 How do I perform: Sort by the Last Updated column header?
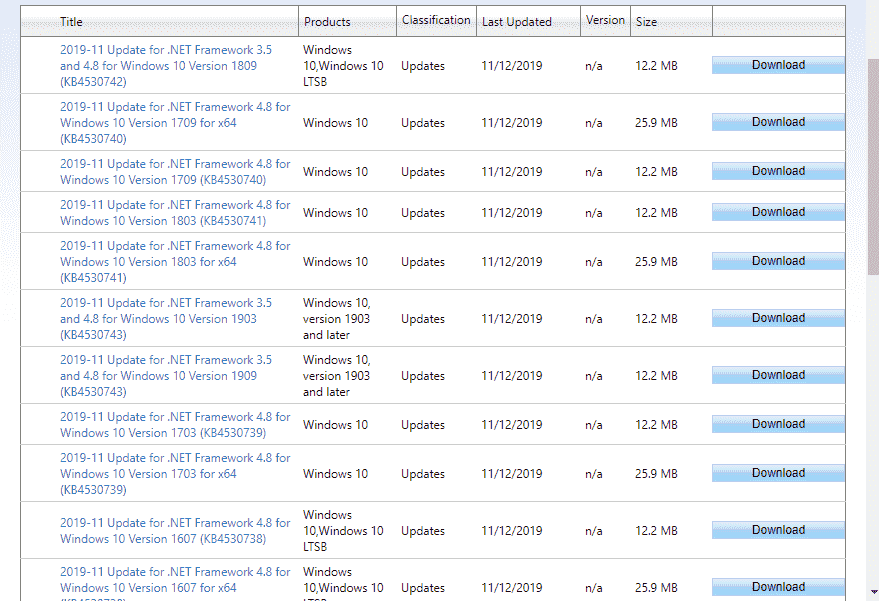click(516, 22)
